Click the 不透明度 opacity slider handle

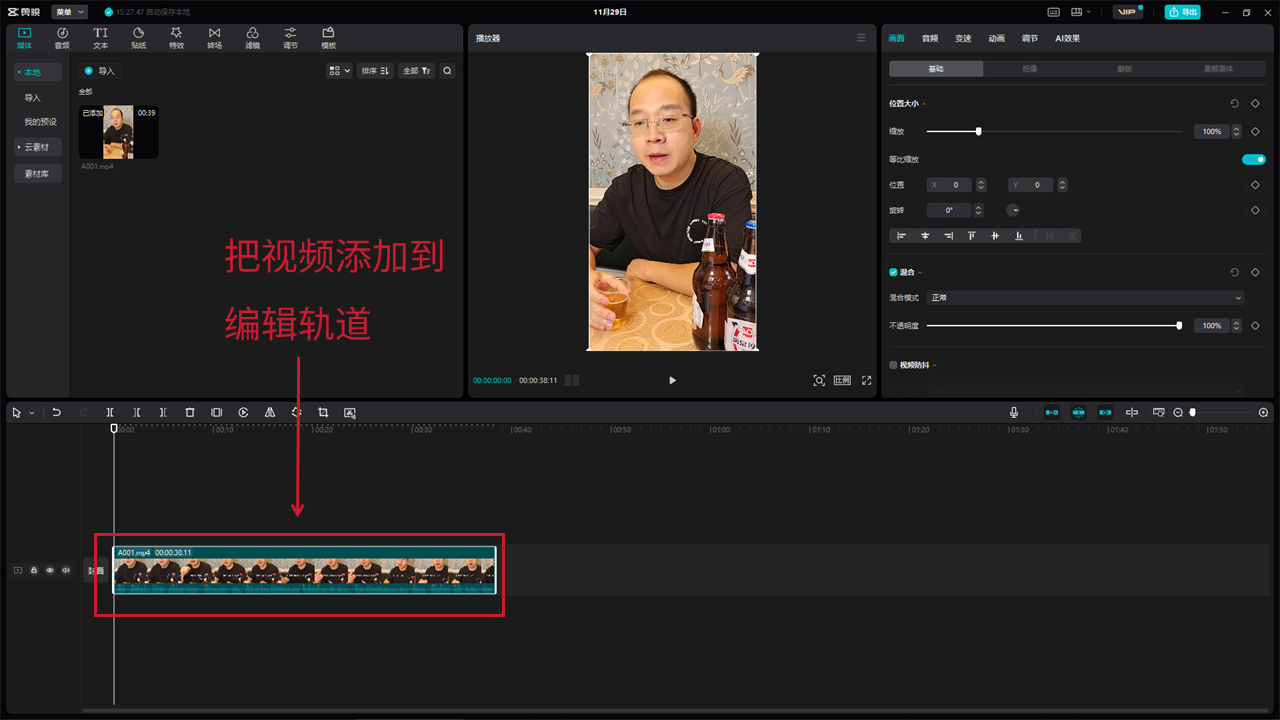click(1179, 326)
